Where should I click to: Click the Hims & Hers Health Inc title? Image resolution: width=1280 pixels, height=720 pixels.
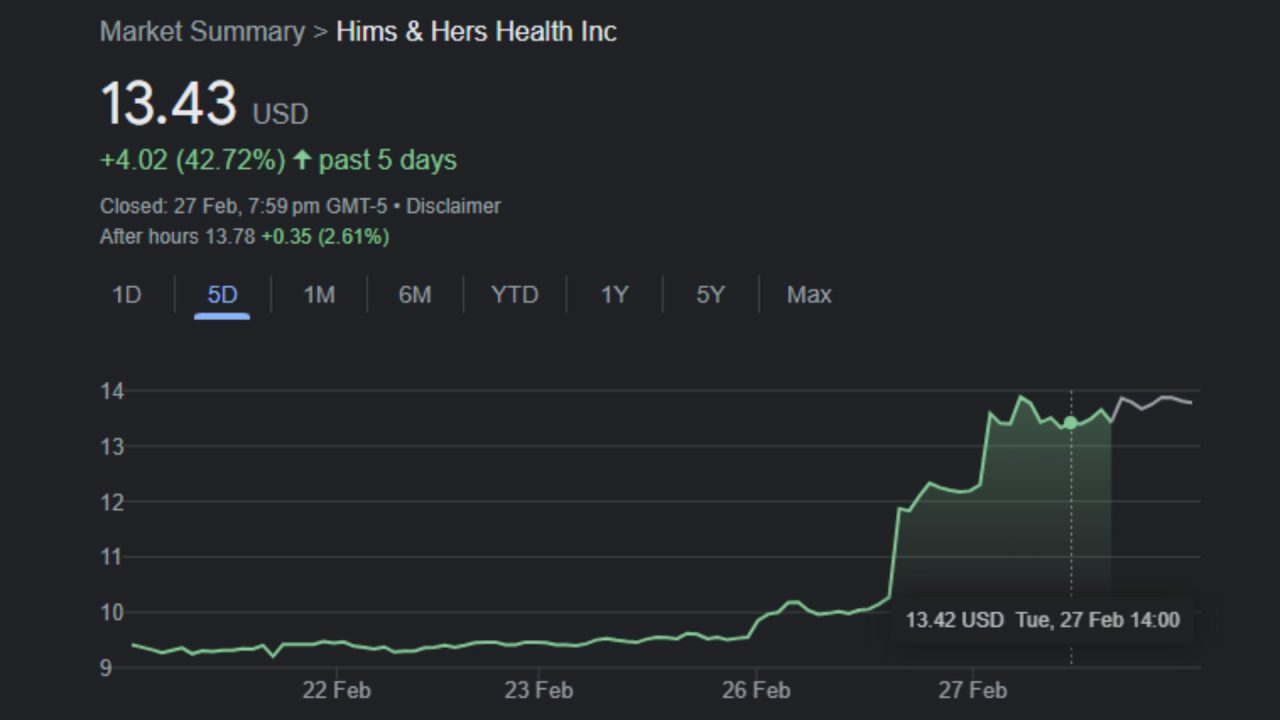(x=476, y=31)
